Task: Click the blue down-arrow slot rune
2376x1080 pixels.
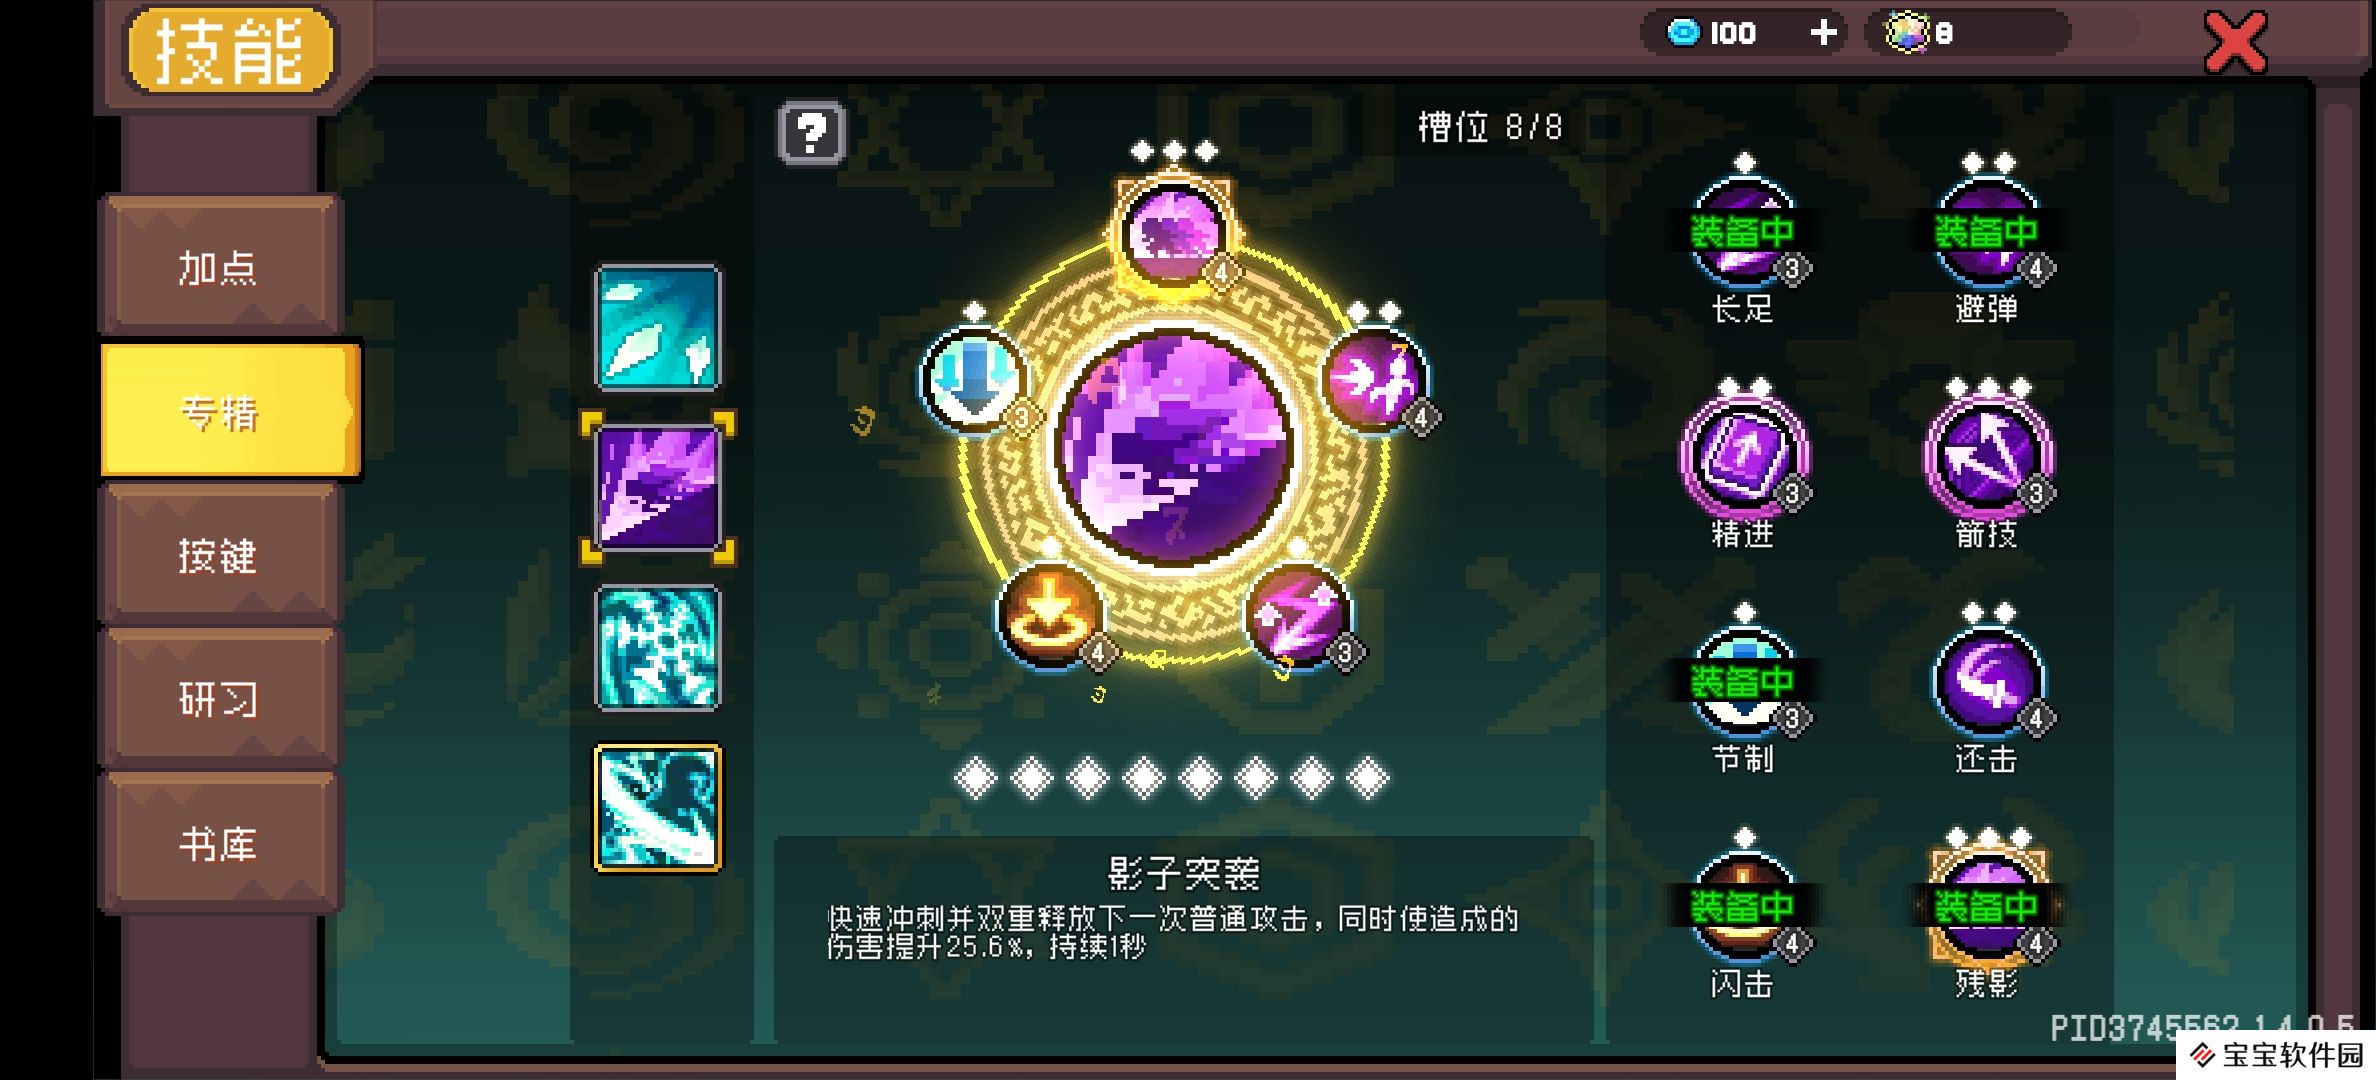Action: 974,379
